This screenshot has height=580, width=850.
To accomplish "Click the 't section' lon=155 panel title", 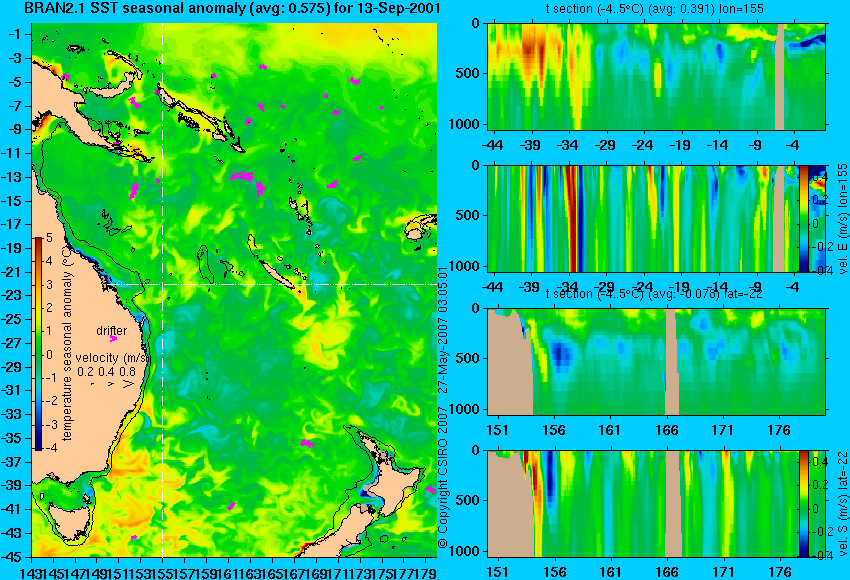I will tap(654, 9).
